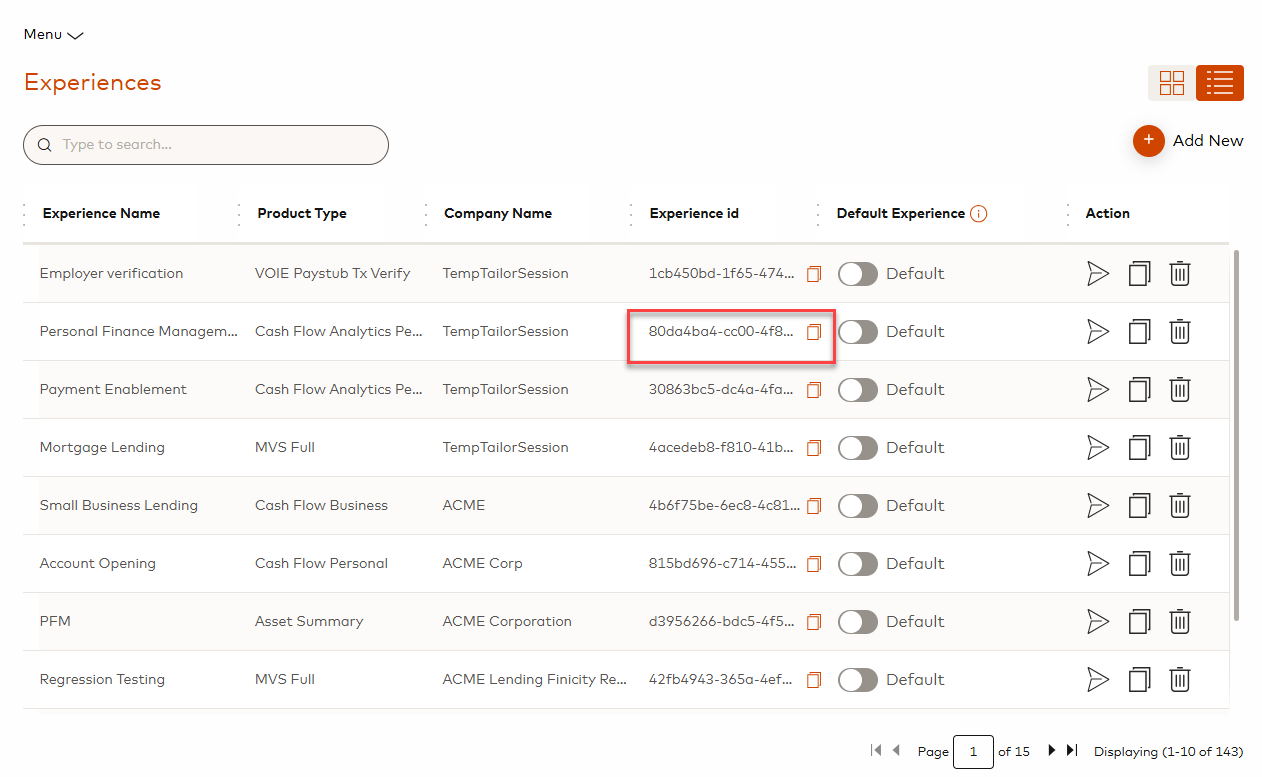Sort by Experience Name column header
1262x777 pixels.
[x=101, y=213]
